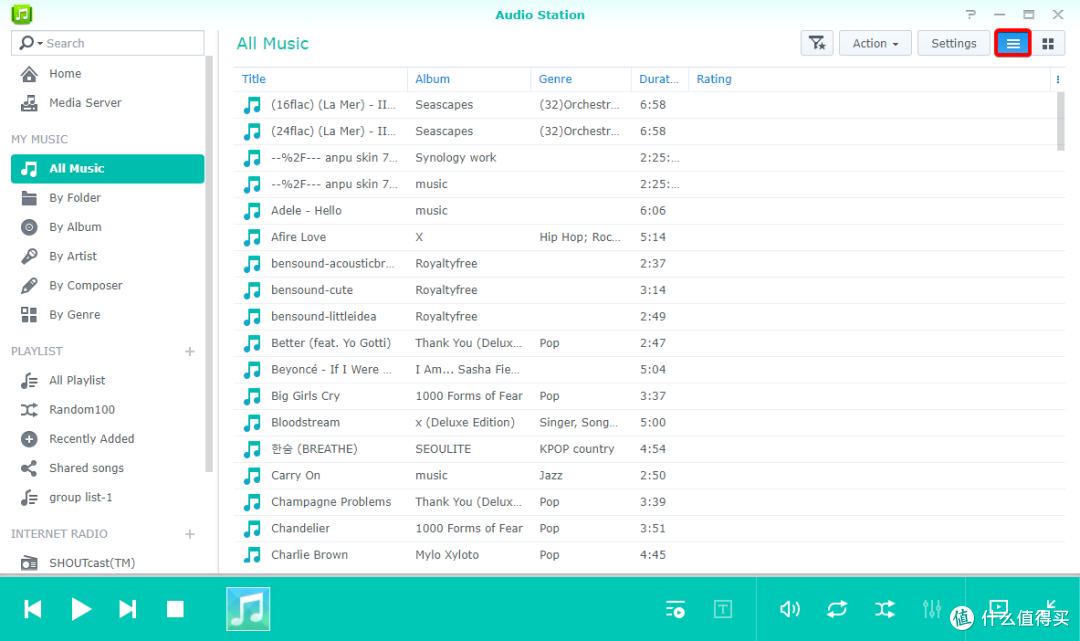Open the play queue icon
The height and width of the screenshot is (641, 1080).
coord(676,609)
